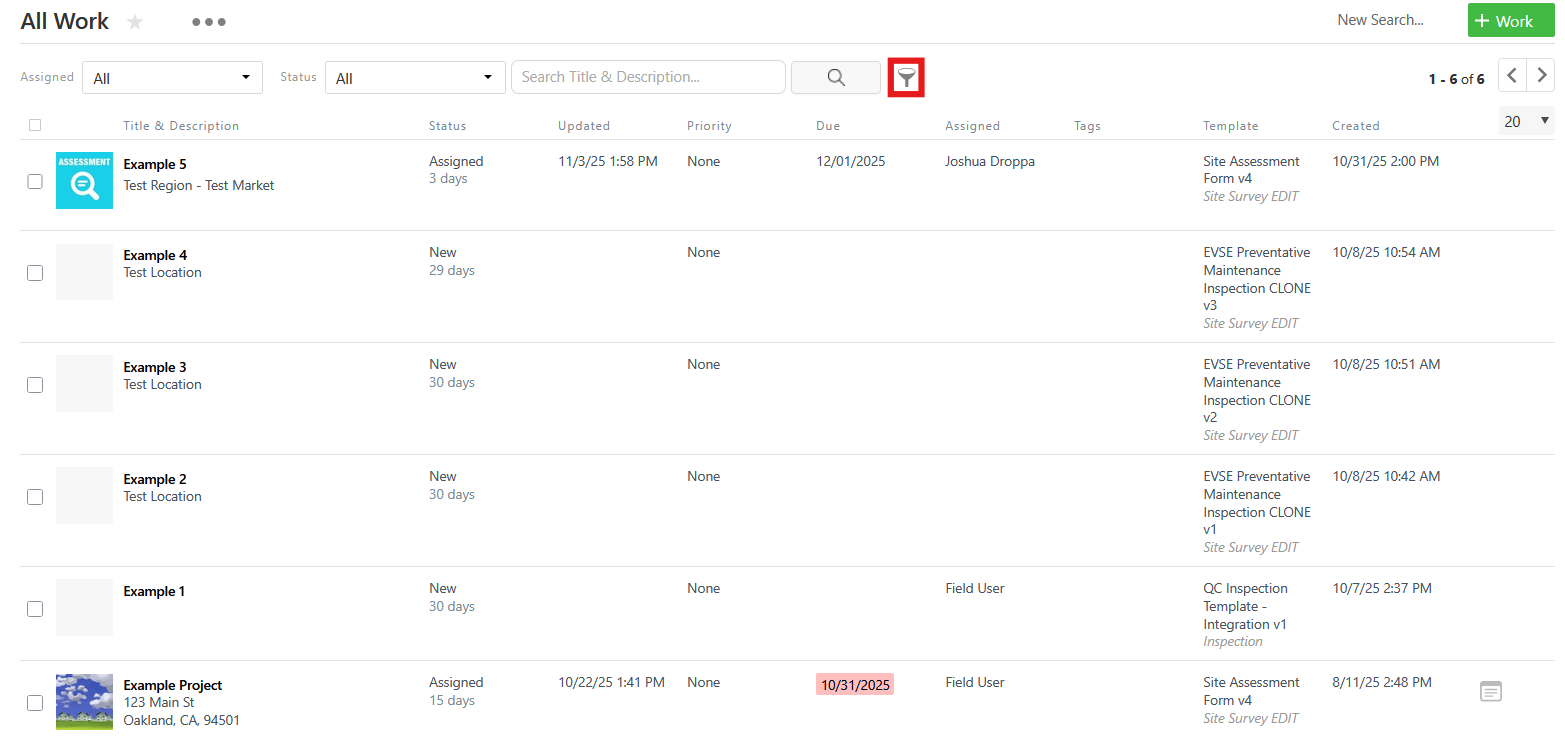The width and height of the screenshot is (1565, 748).
Task: Open the Example 4 work item
Action: point(155,255)
